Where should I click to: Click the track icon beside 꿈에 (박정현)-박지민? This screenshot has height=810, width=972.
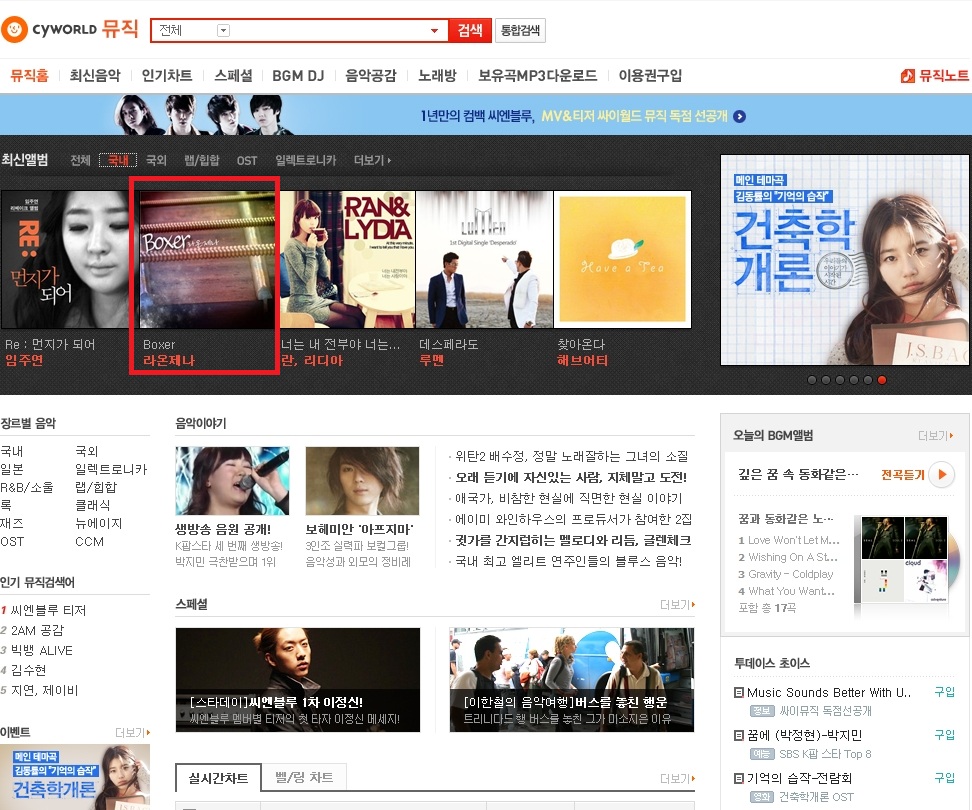pos(739,735)
